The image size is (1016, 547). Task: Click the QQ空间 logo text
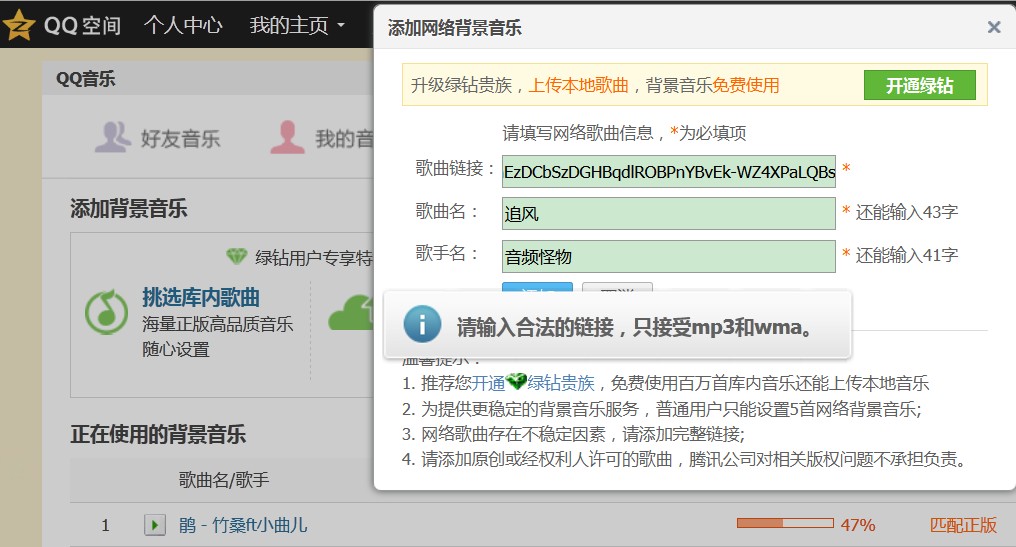coord(82,25)
